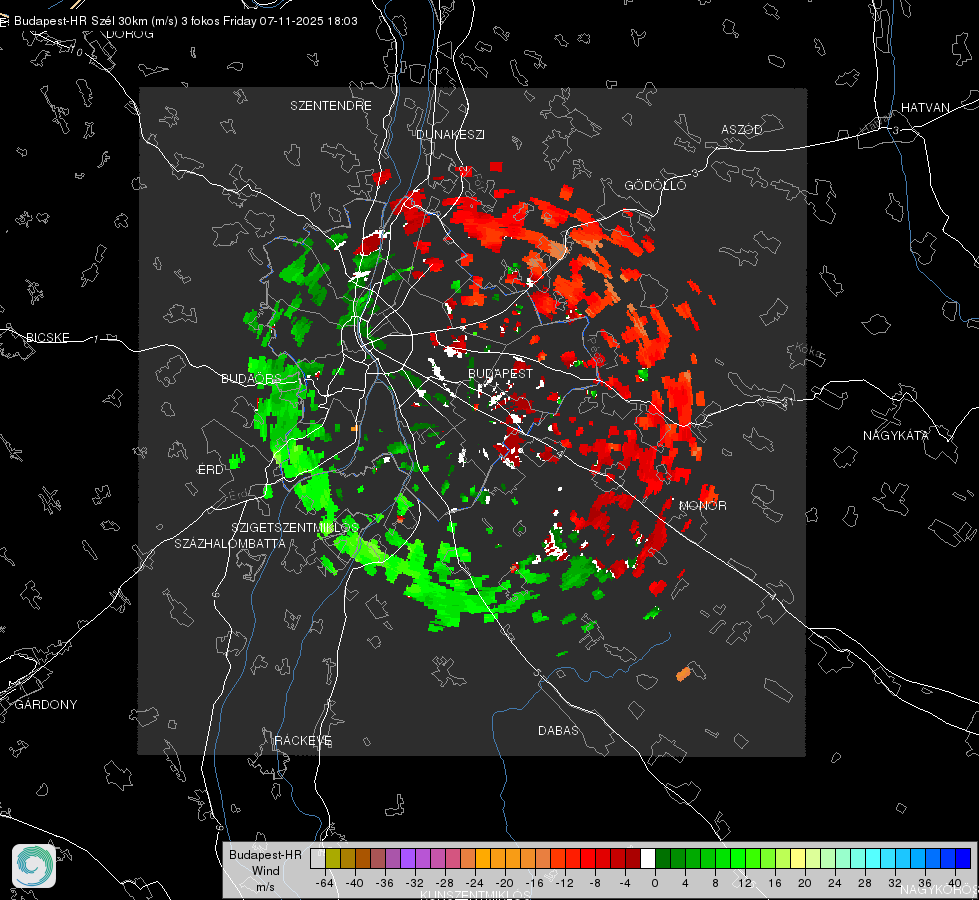Click the GÖDÖLLŐ town label

pyautogui.click(x=655, y=185)
